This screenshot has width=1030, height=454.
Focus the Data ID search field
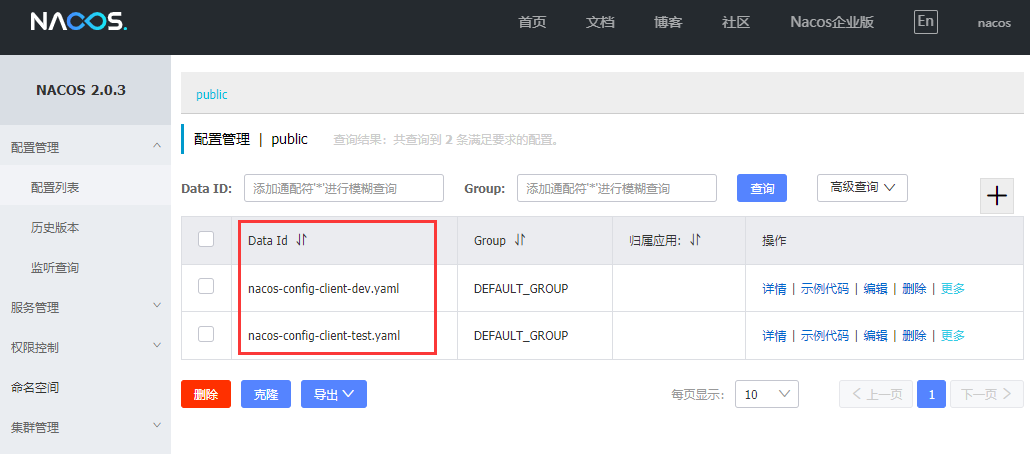pos(344,188)
